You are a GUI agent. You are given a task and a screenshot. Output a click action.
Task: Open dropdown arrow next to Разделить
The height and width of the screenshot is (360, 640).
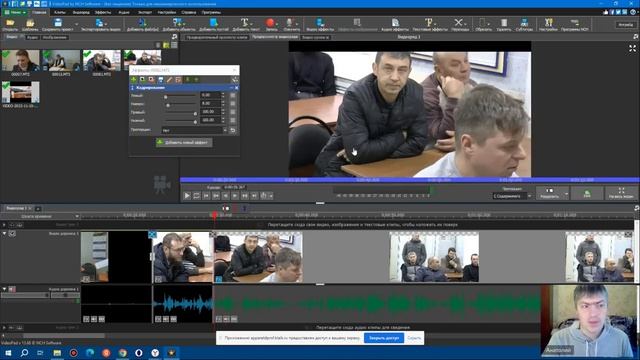point(567,193)
